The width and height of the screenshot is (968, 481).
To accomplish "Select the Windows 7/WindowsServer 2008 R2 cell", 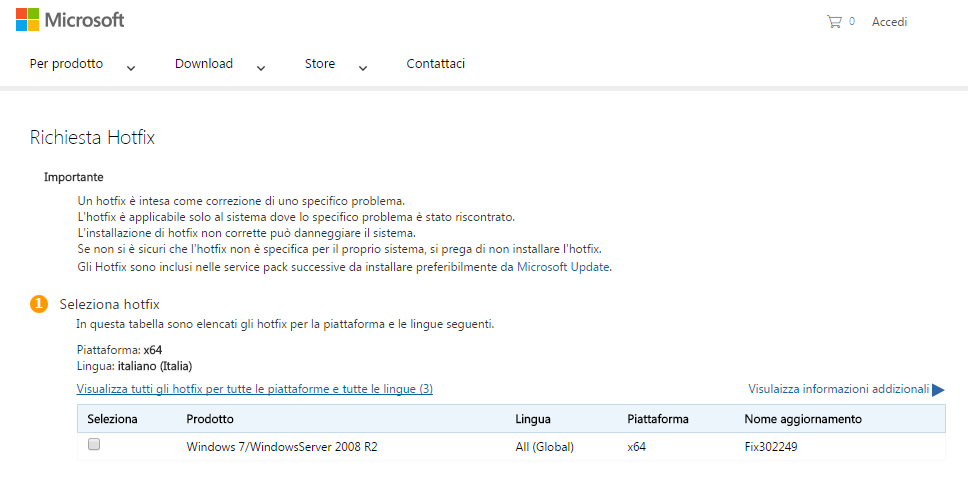I will (x=282, y=447).
